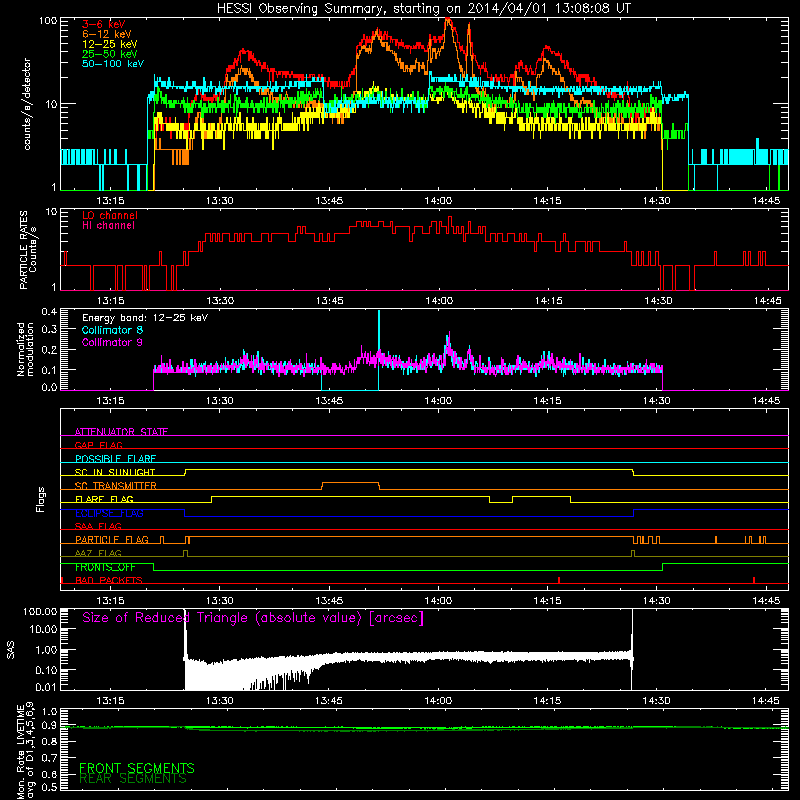The image size is (800, 800).
Task: Click the 'Size of Reduced Triangle' panel title
Action: click(x=253, y=618)
